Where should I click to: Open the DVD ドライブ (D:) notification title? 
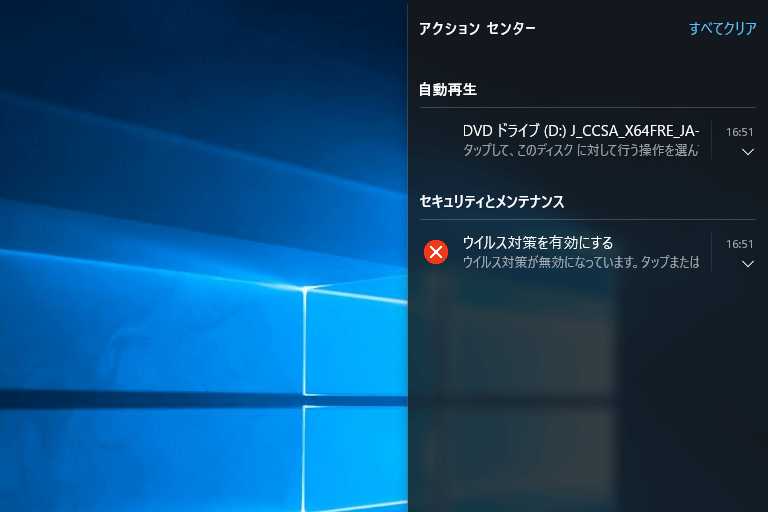[x=581, y=131]
